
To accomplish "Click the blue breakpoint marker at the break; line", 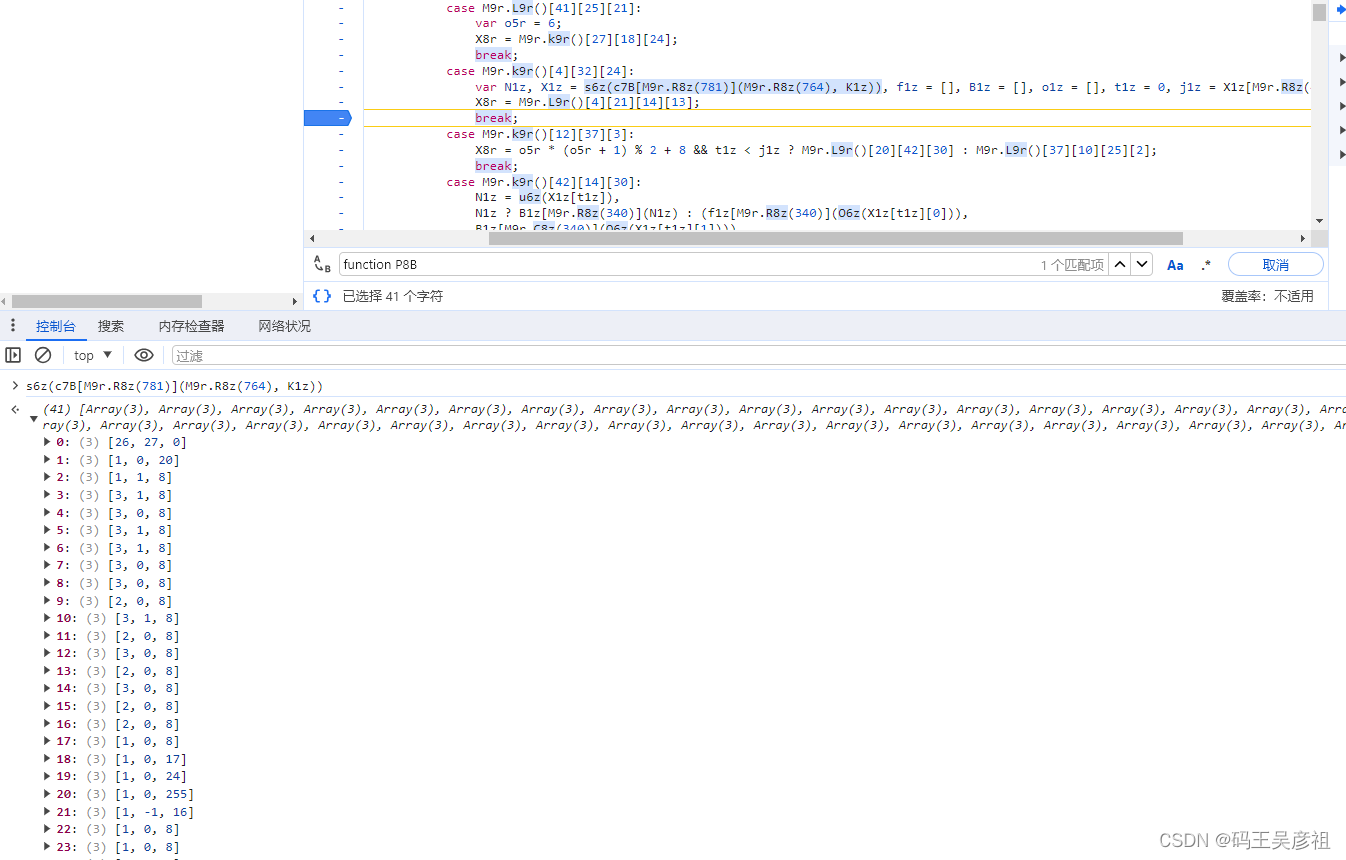I will (x=328, y=118).
